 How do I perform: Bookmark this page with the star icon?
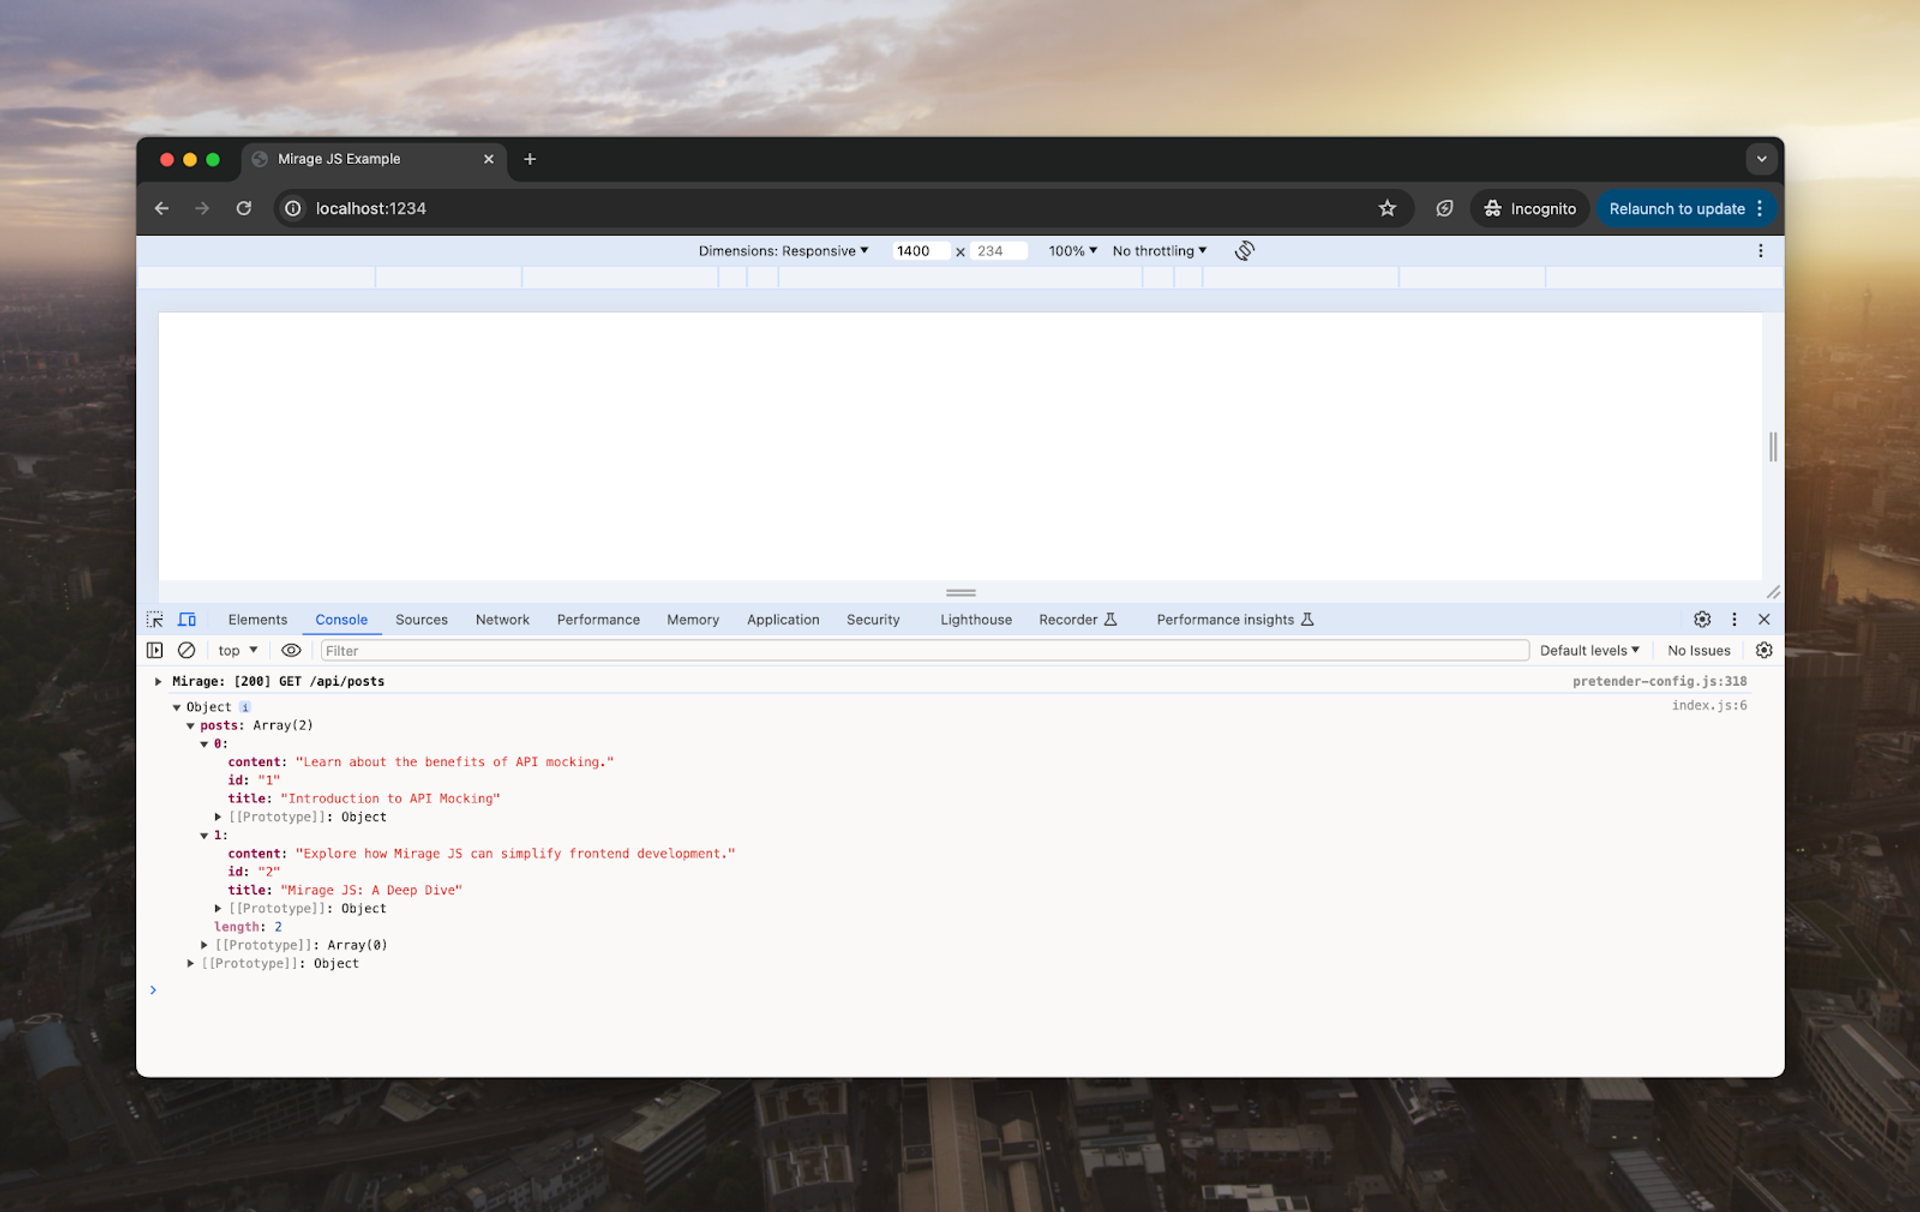tap(1387, 208)
